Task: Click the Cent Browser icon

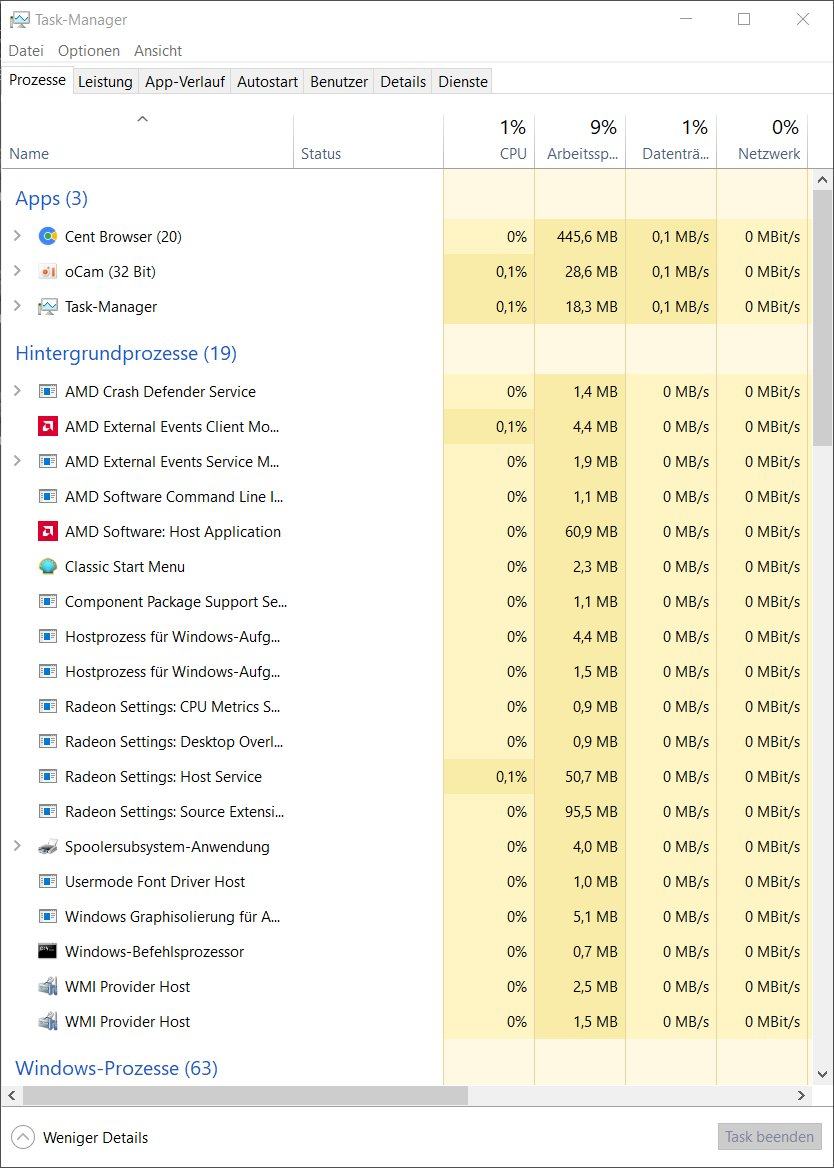Action: coord(47,237)
